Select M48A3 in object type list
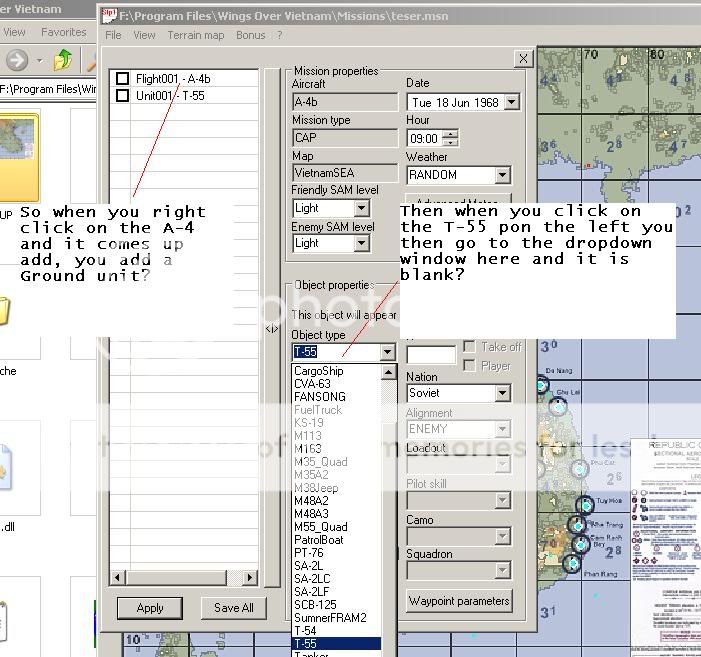701x657 pixels. coord(337,514)
